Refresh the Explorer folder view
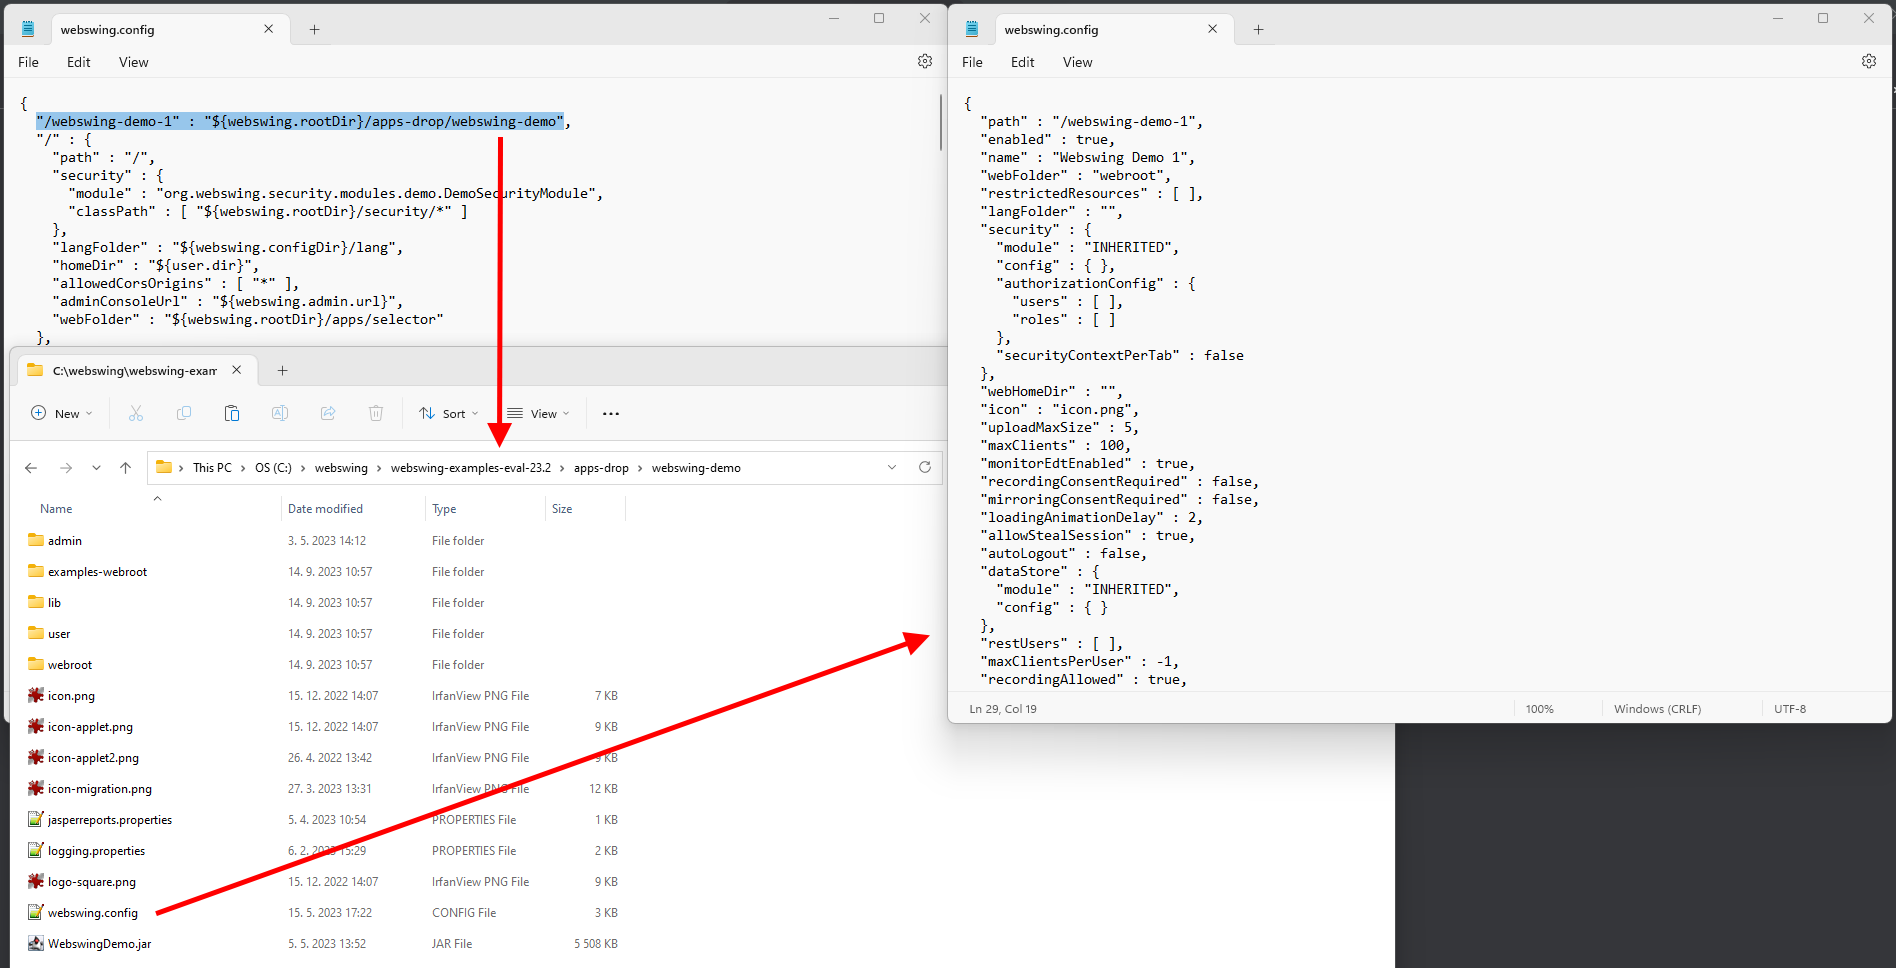The height and width of the screenshot is (968, 1896). 925,467
